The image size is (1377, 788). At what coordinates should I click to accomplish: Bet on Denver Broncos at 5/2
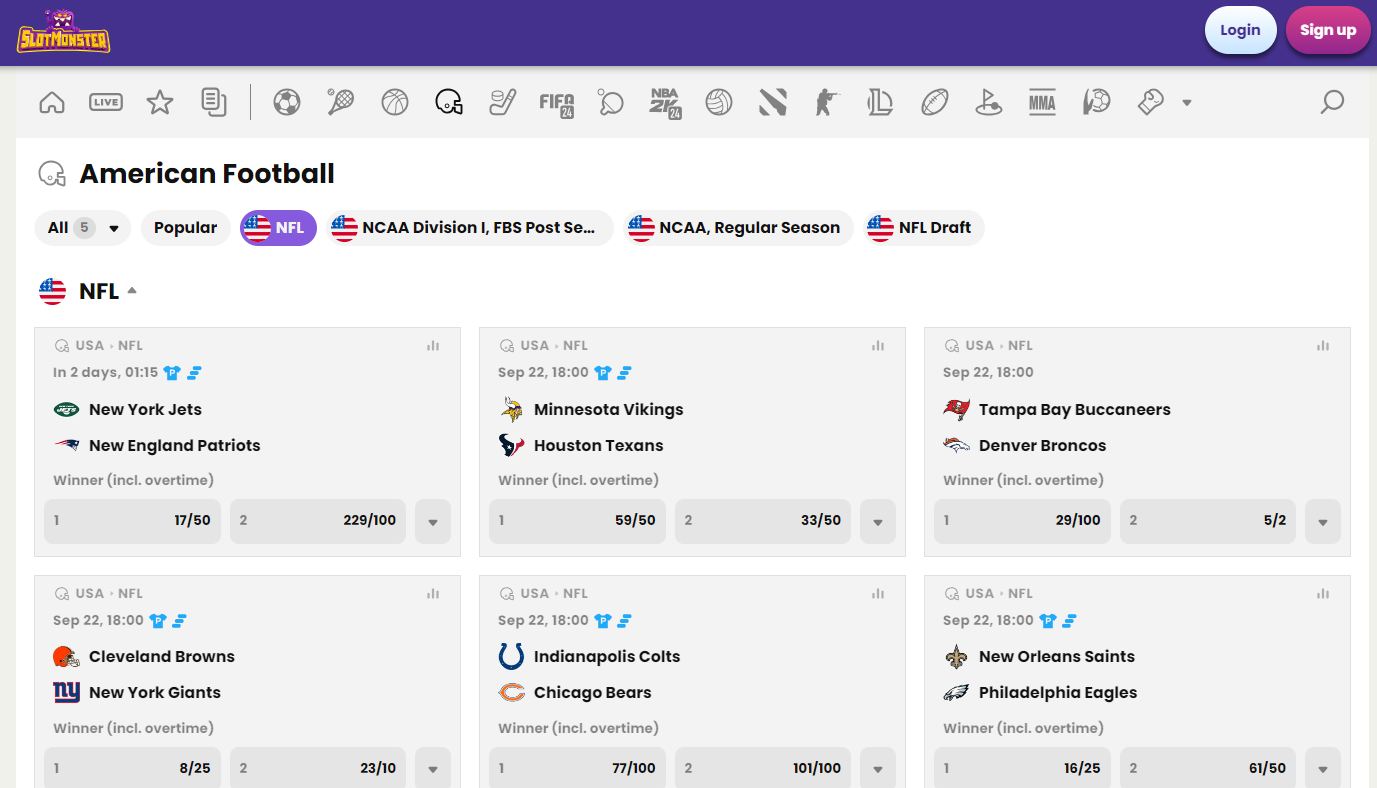point(1208,521)
